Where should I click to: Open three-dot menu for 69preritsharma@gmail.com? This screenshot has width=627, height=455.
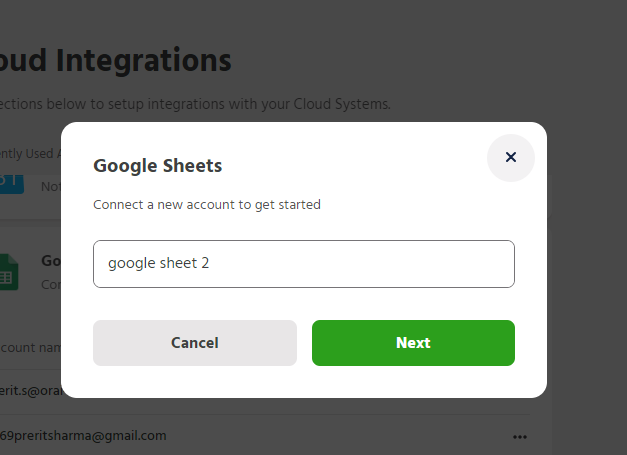pos(519,437)
